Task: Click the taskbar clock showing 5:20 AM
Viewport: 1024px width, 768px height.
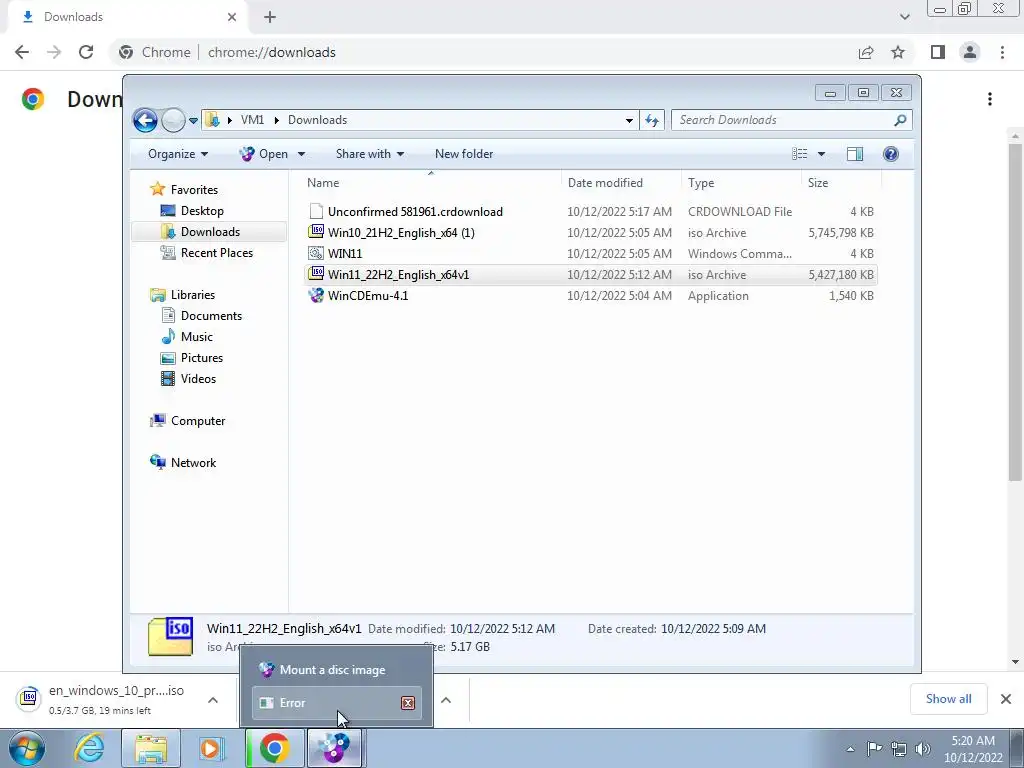Action: click(x=972, y=749)
